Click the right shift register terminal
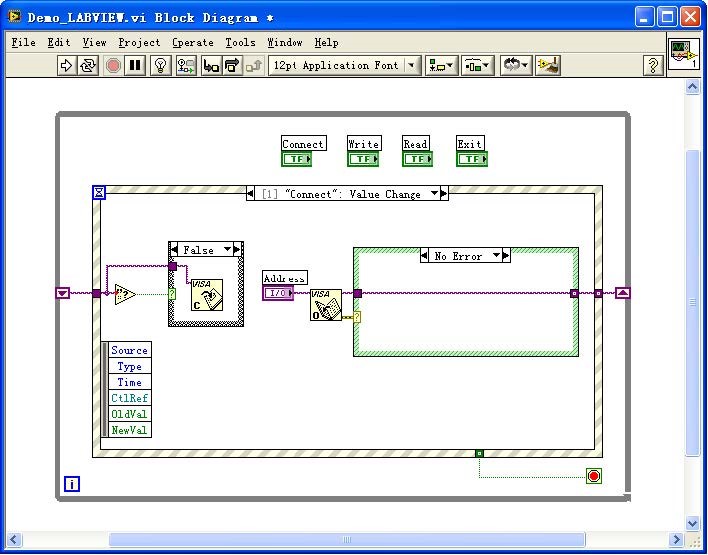 623,293
